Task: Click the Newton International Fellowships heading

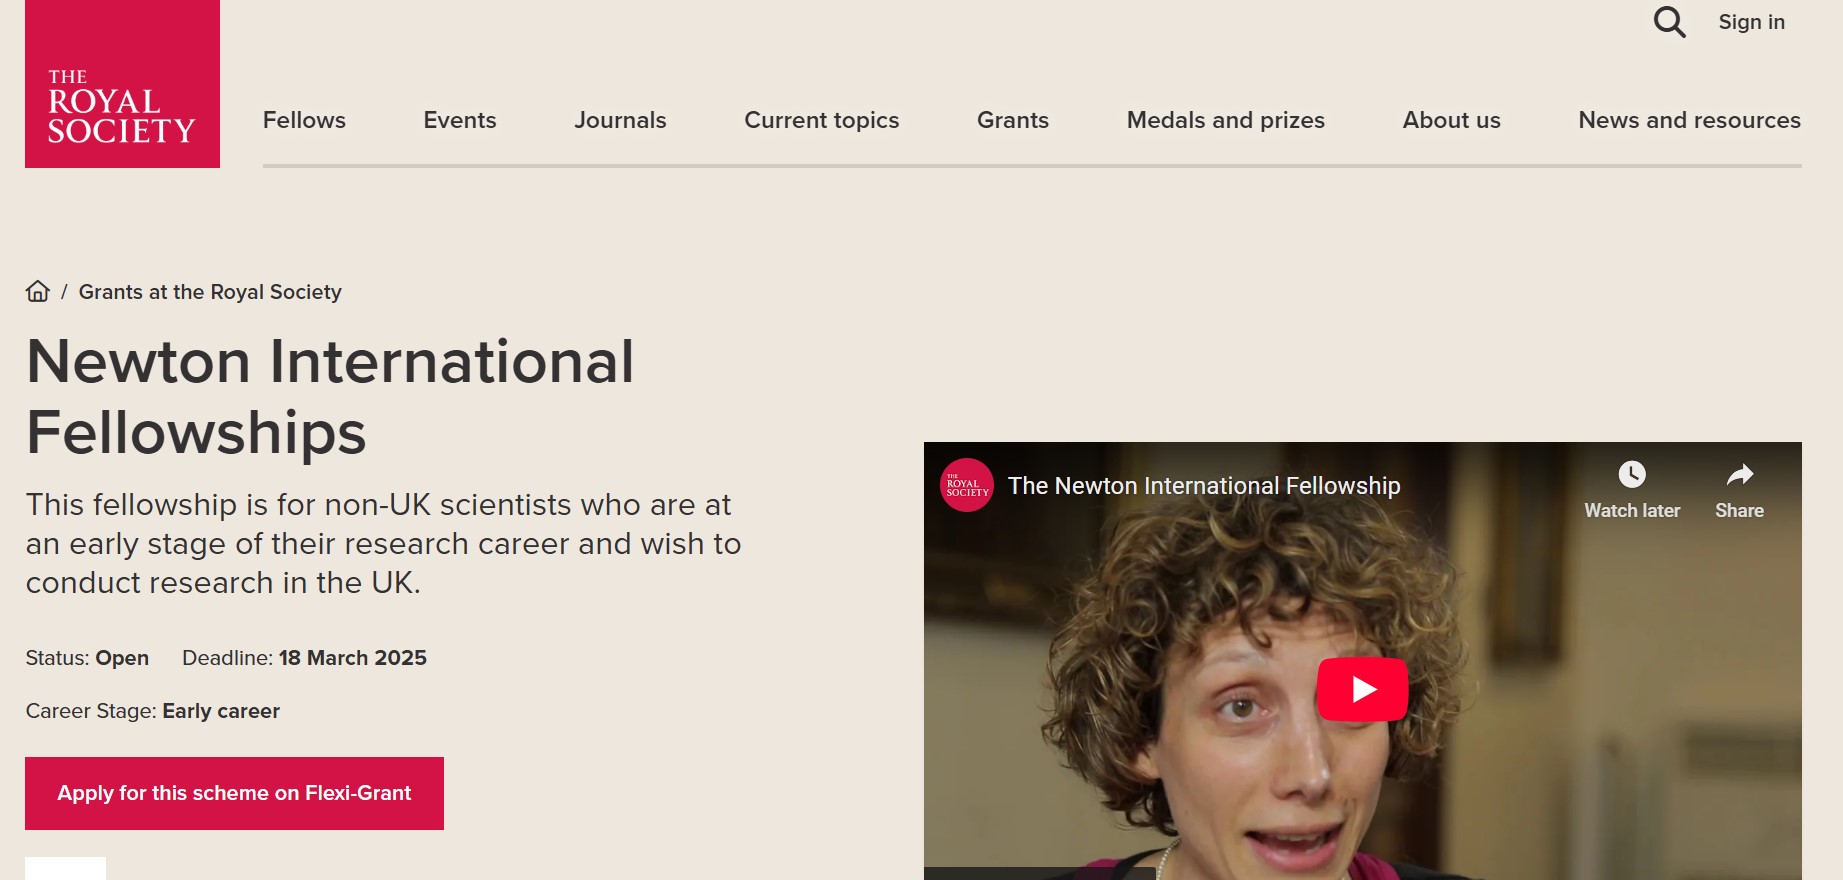Action: (330, 397)
